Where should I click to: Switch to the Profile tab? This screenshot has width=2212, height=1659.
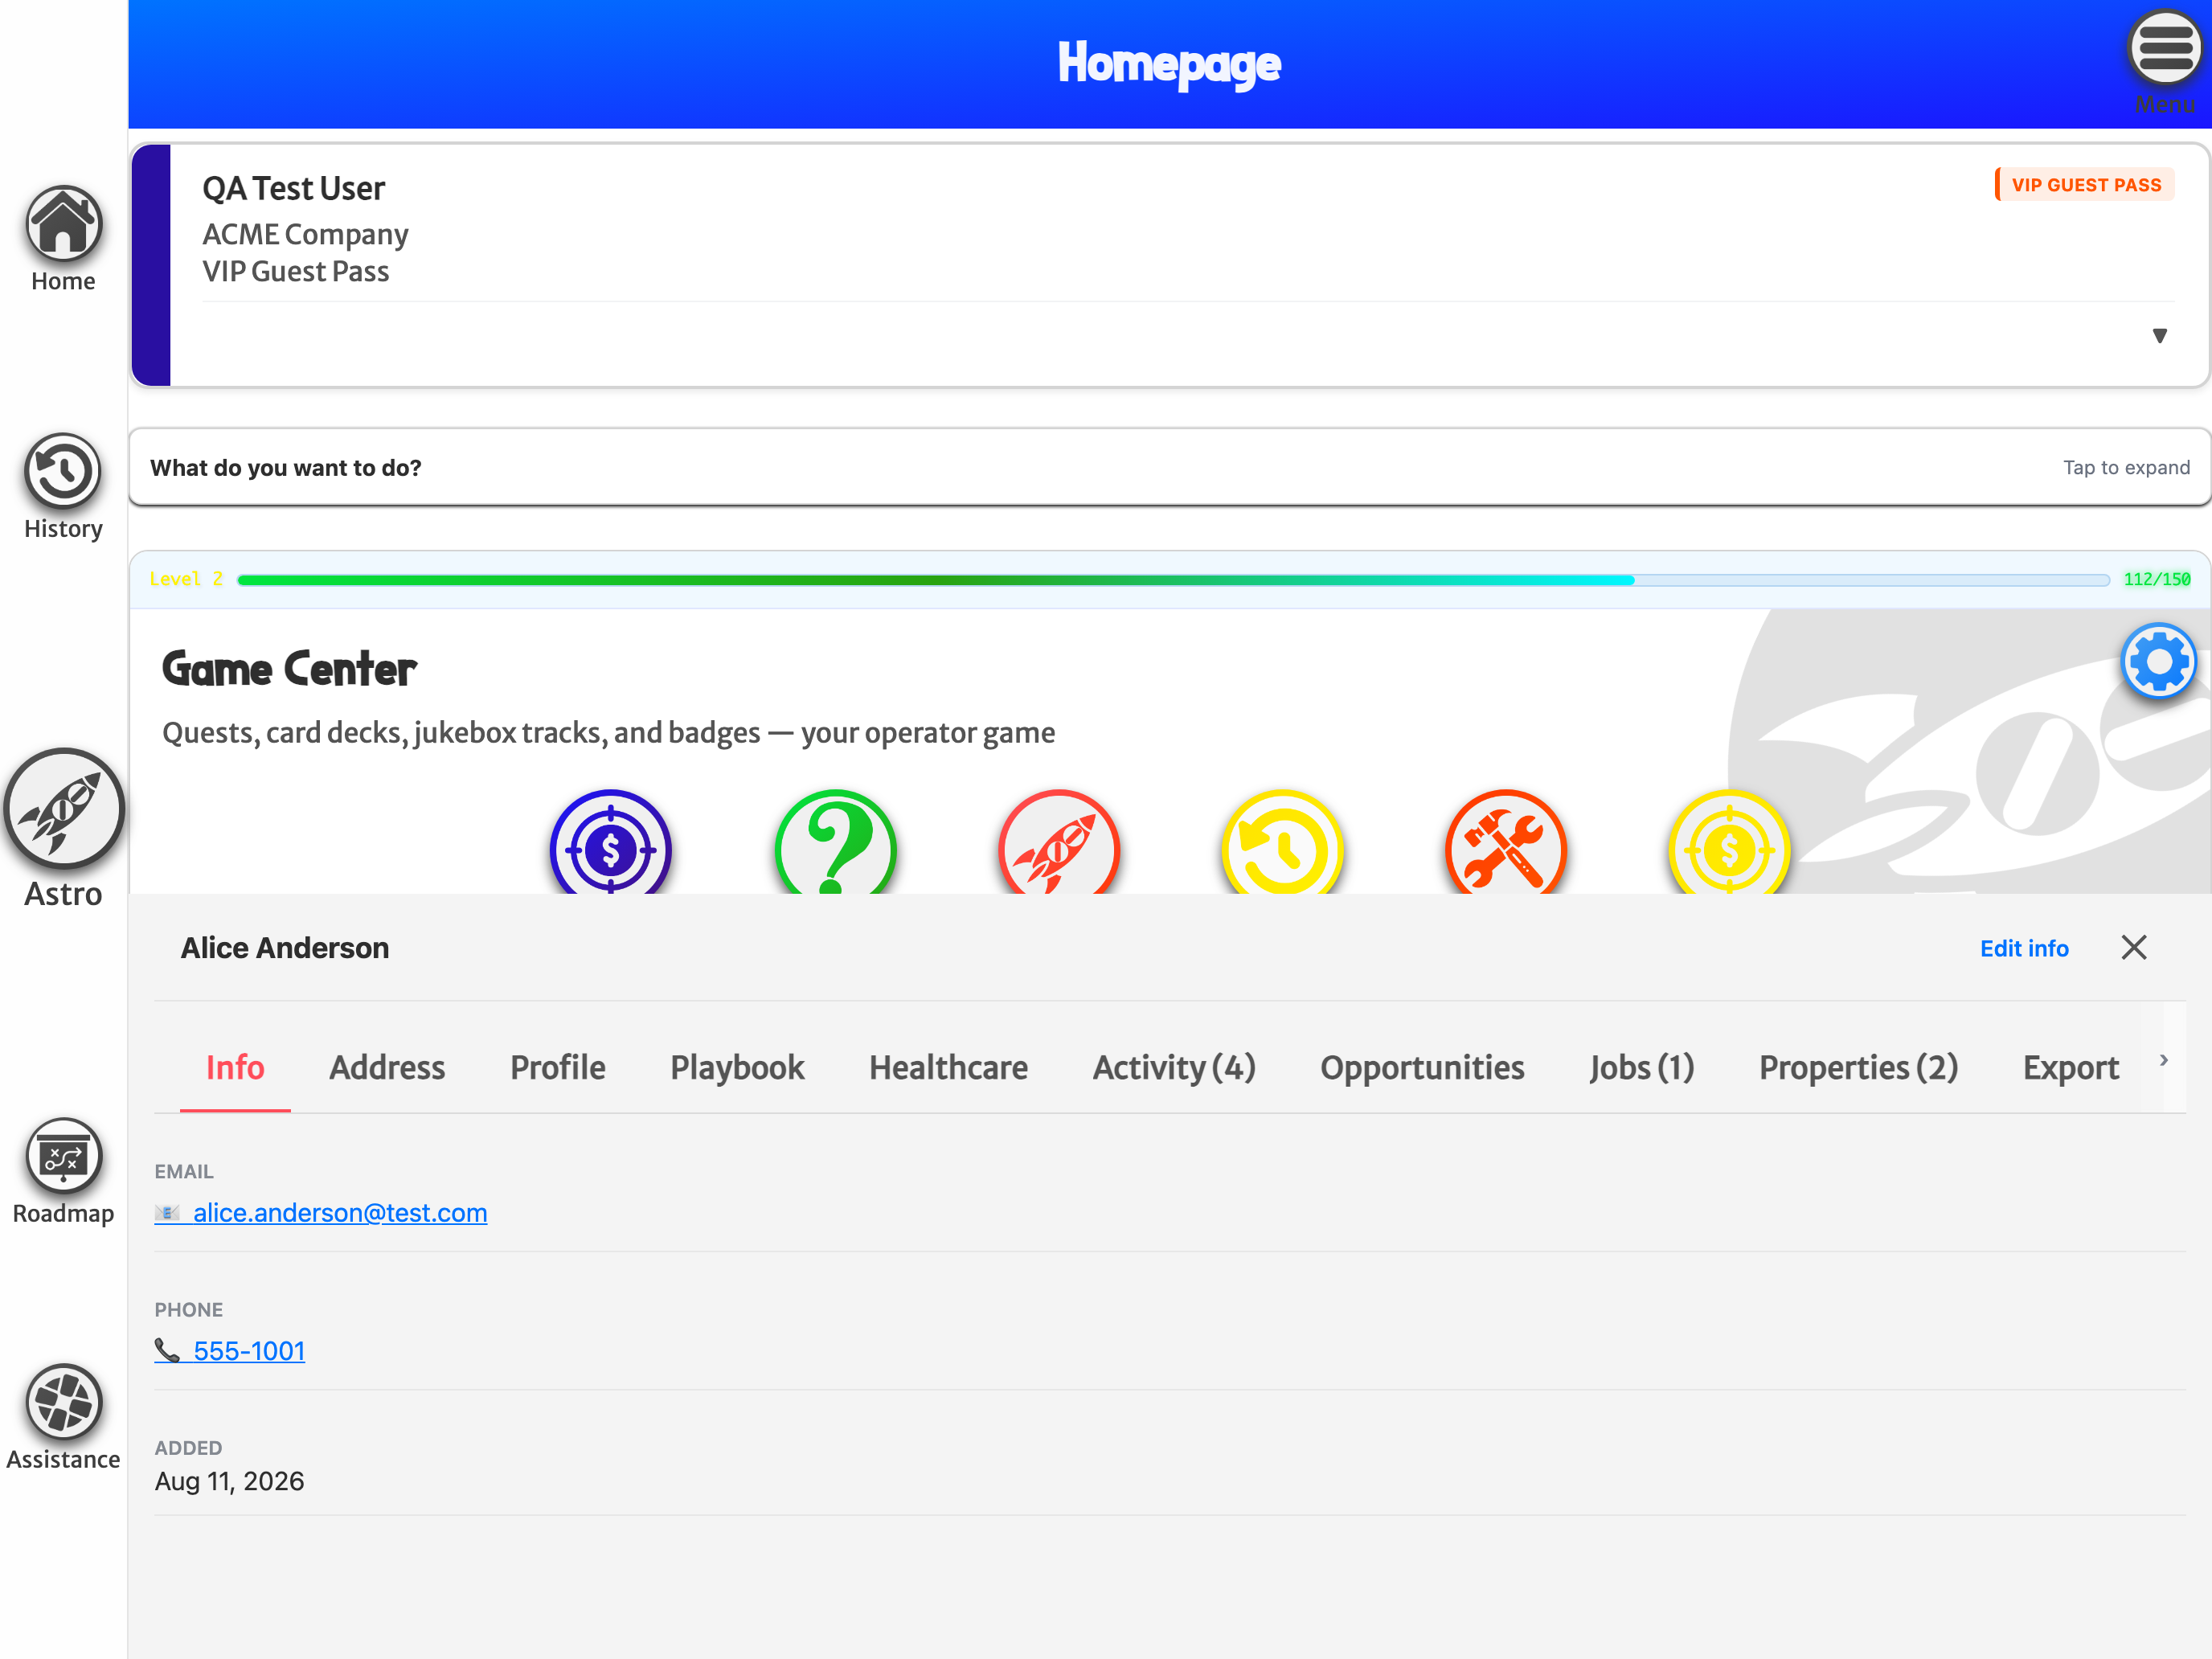point(557,1068)
